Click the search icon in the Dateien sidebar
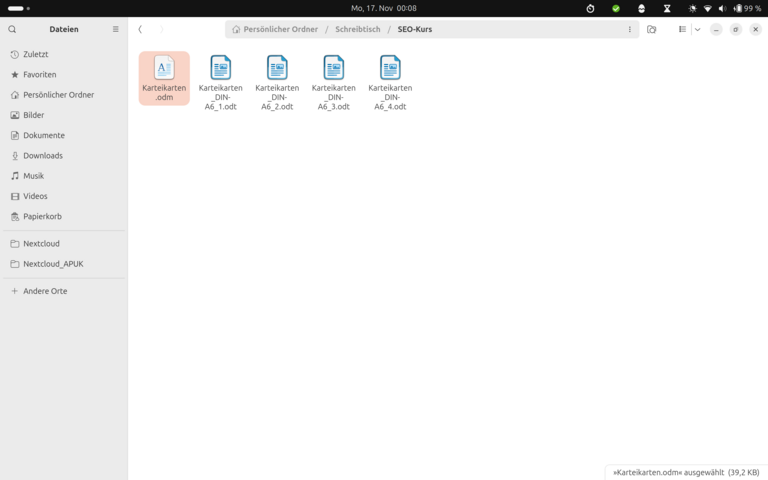This screenshot has width=768, height=480. [12, 29]
